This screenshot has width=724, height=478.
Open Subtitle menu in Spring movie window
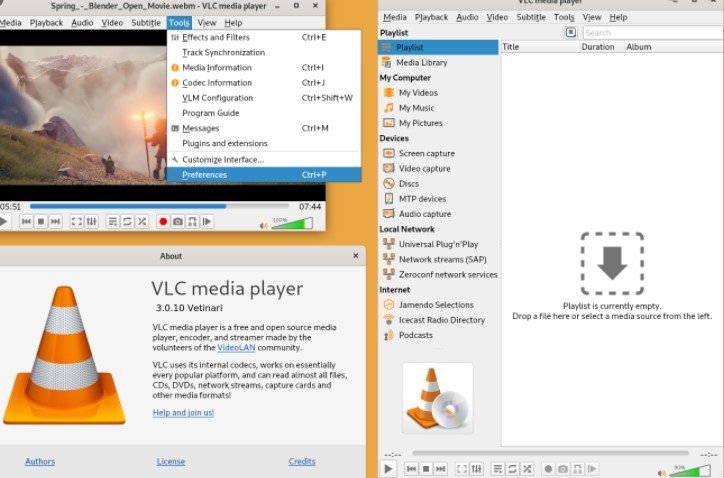146,23
